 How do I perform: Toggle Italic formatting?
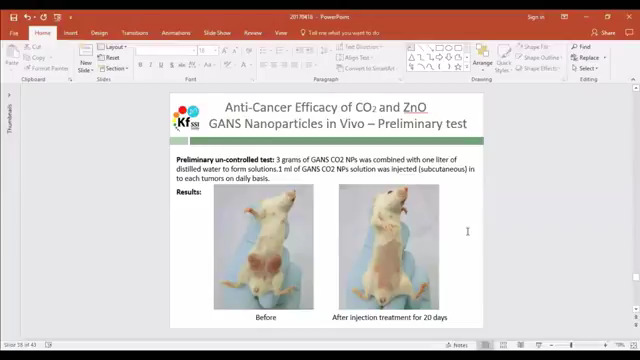(x=151, y=65)
